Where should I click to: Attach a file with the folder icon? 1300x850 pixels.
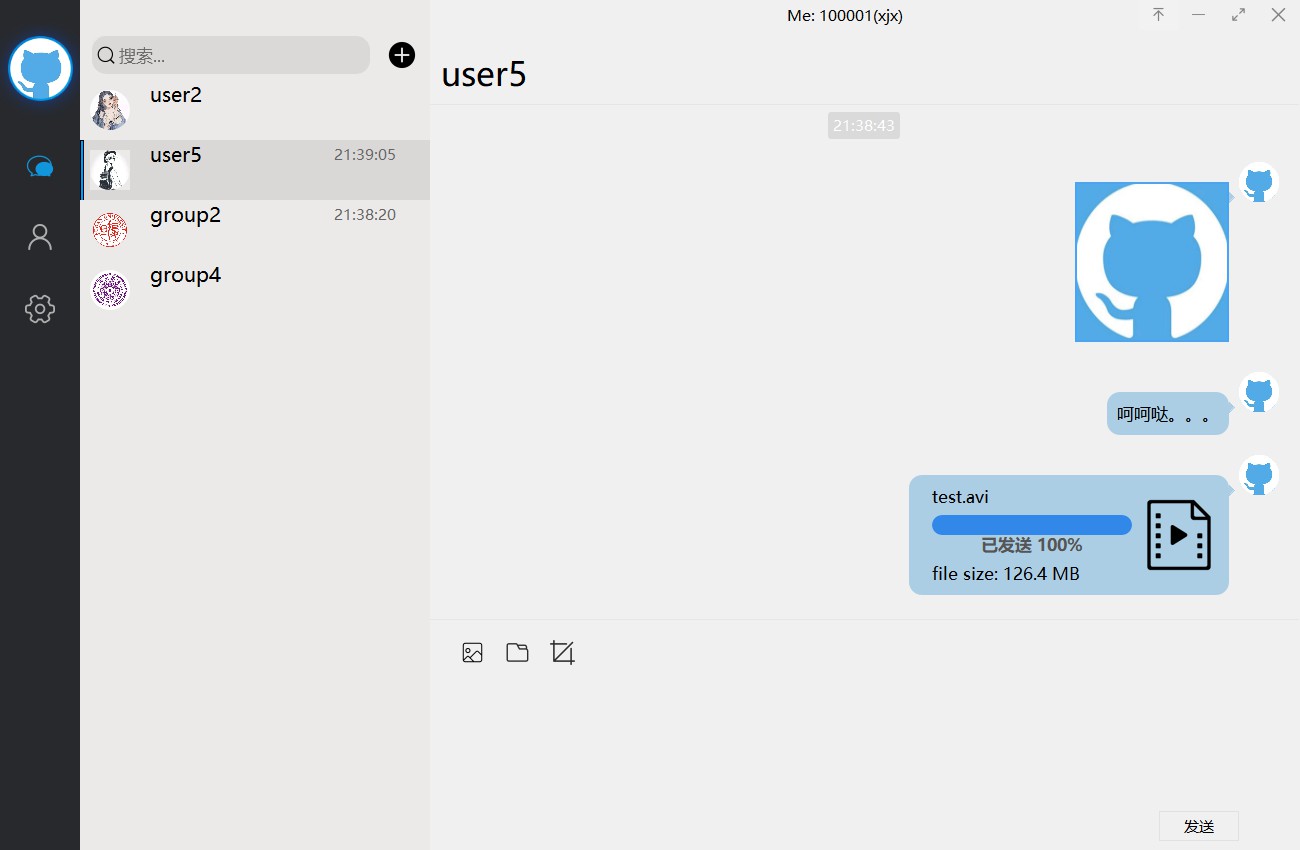pyautogui.click(x=517, y=653)
